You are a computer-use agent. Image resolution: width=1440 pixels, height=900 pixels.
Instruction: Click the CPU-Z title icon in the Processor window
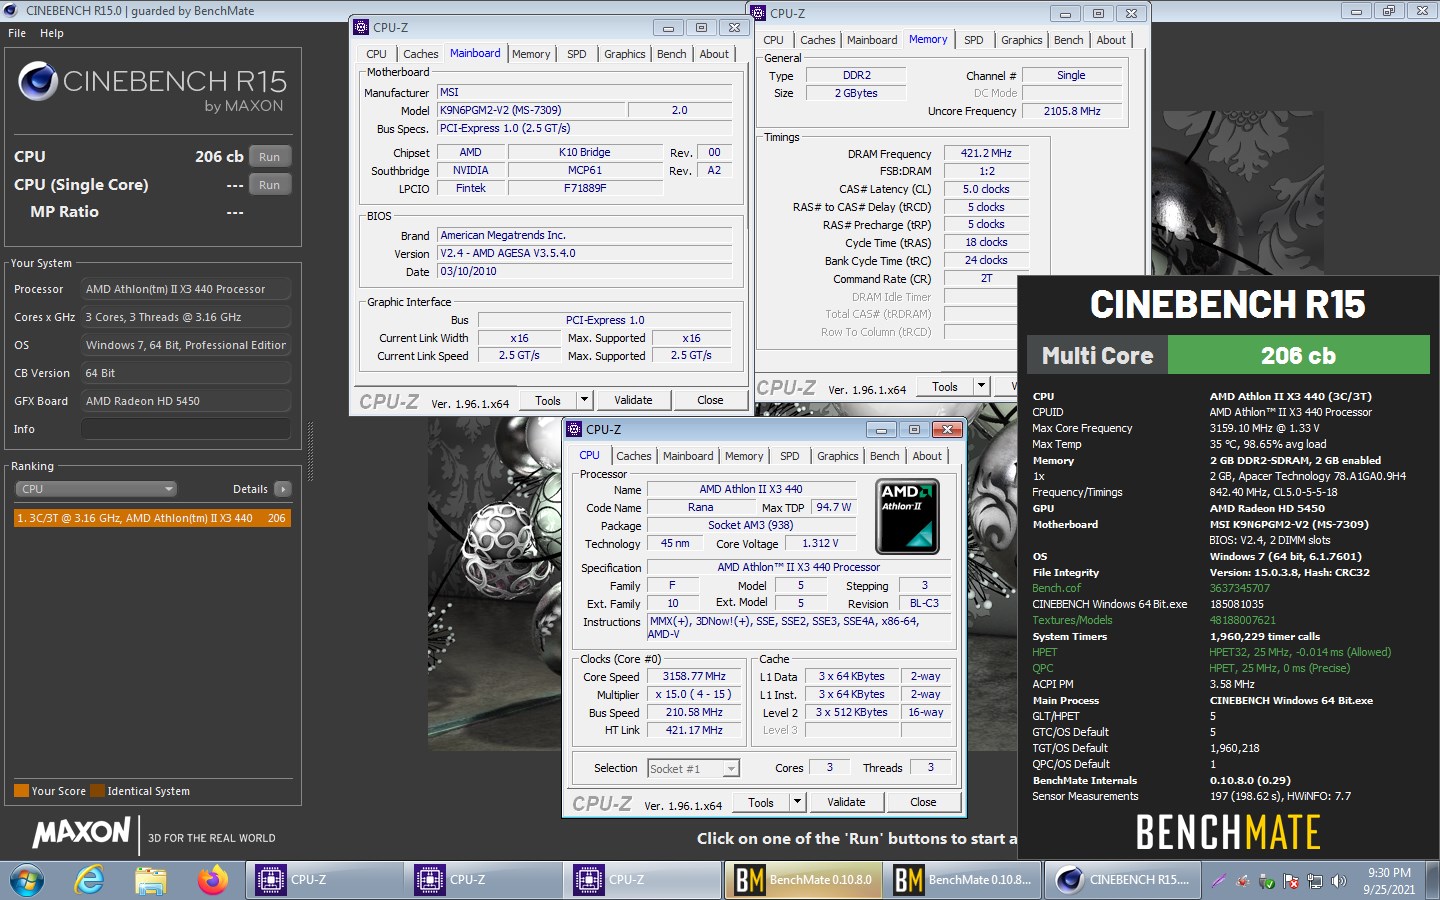point(574,429)
